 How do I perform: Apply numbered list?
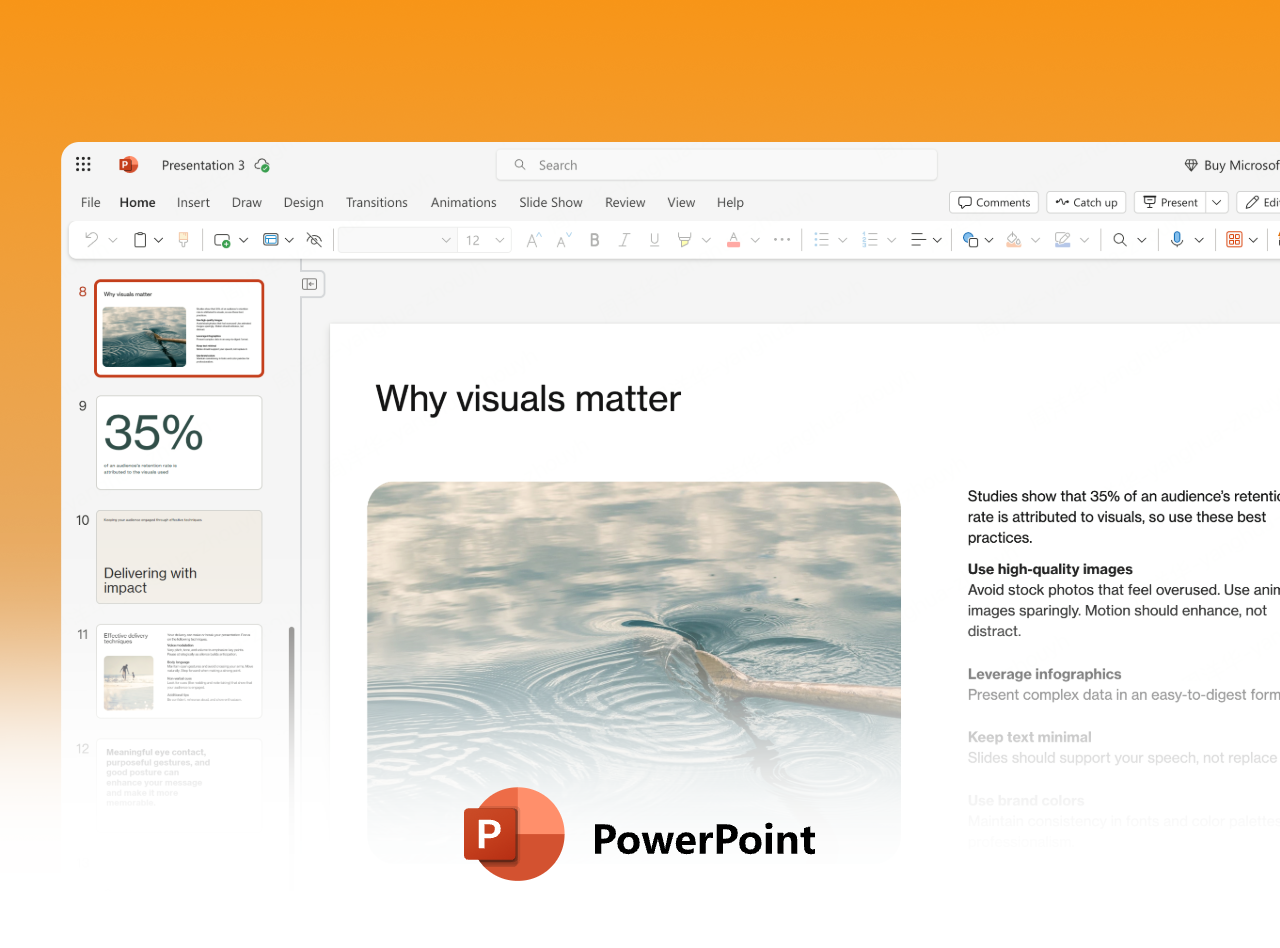[x=870, y=240]
